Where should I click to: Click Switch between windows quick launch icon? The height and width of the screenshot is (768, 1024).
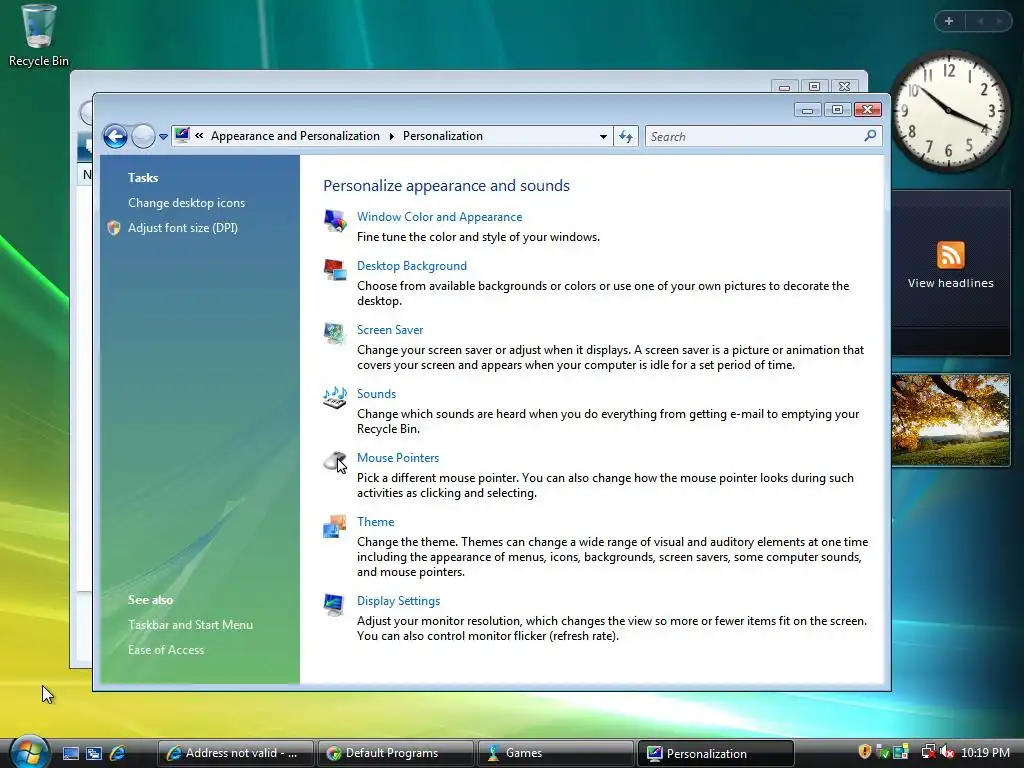[94, 753]
